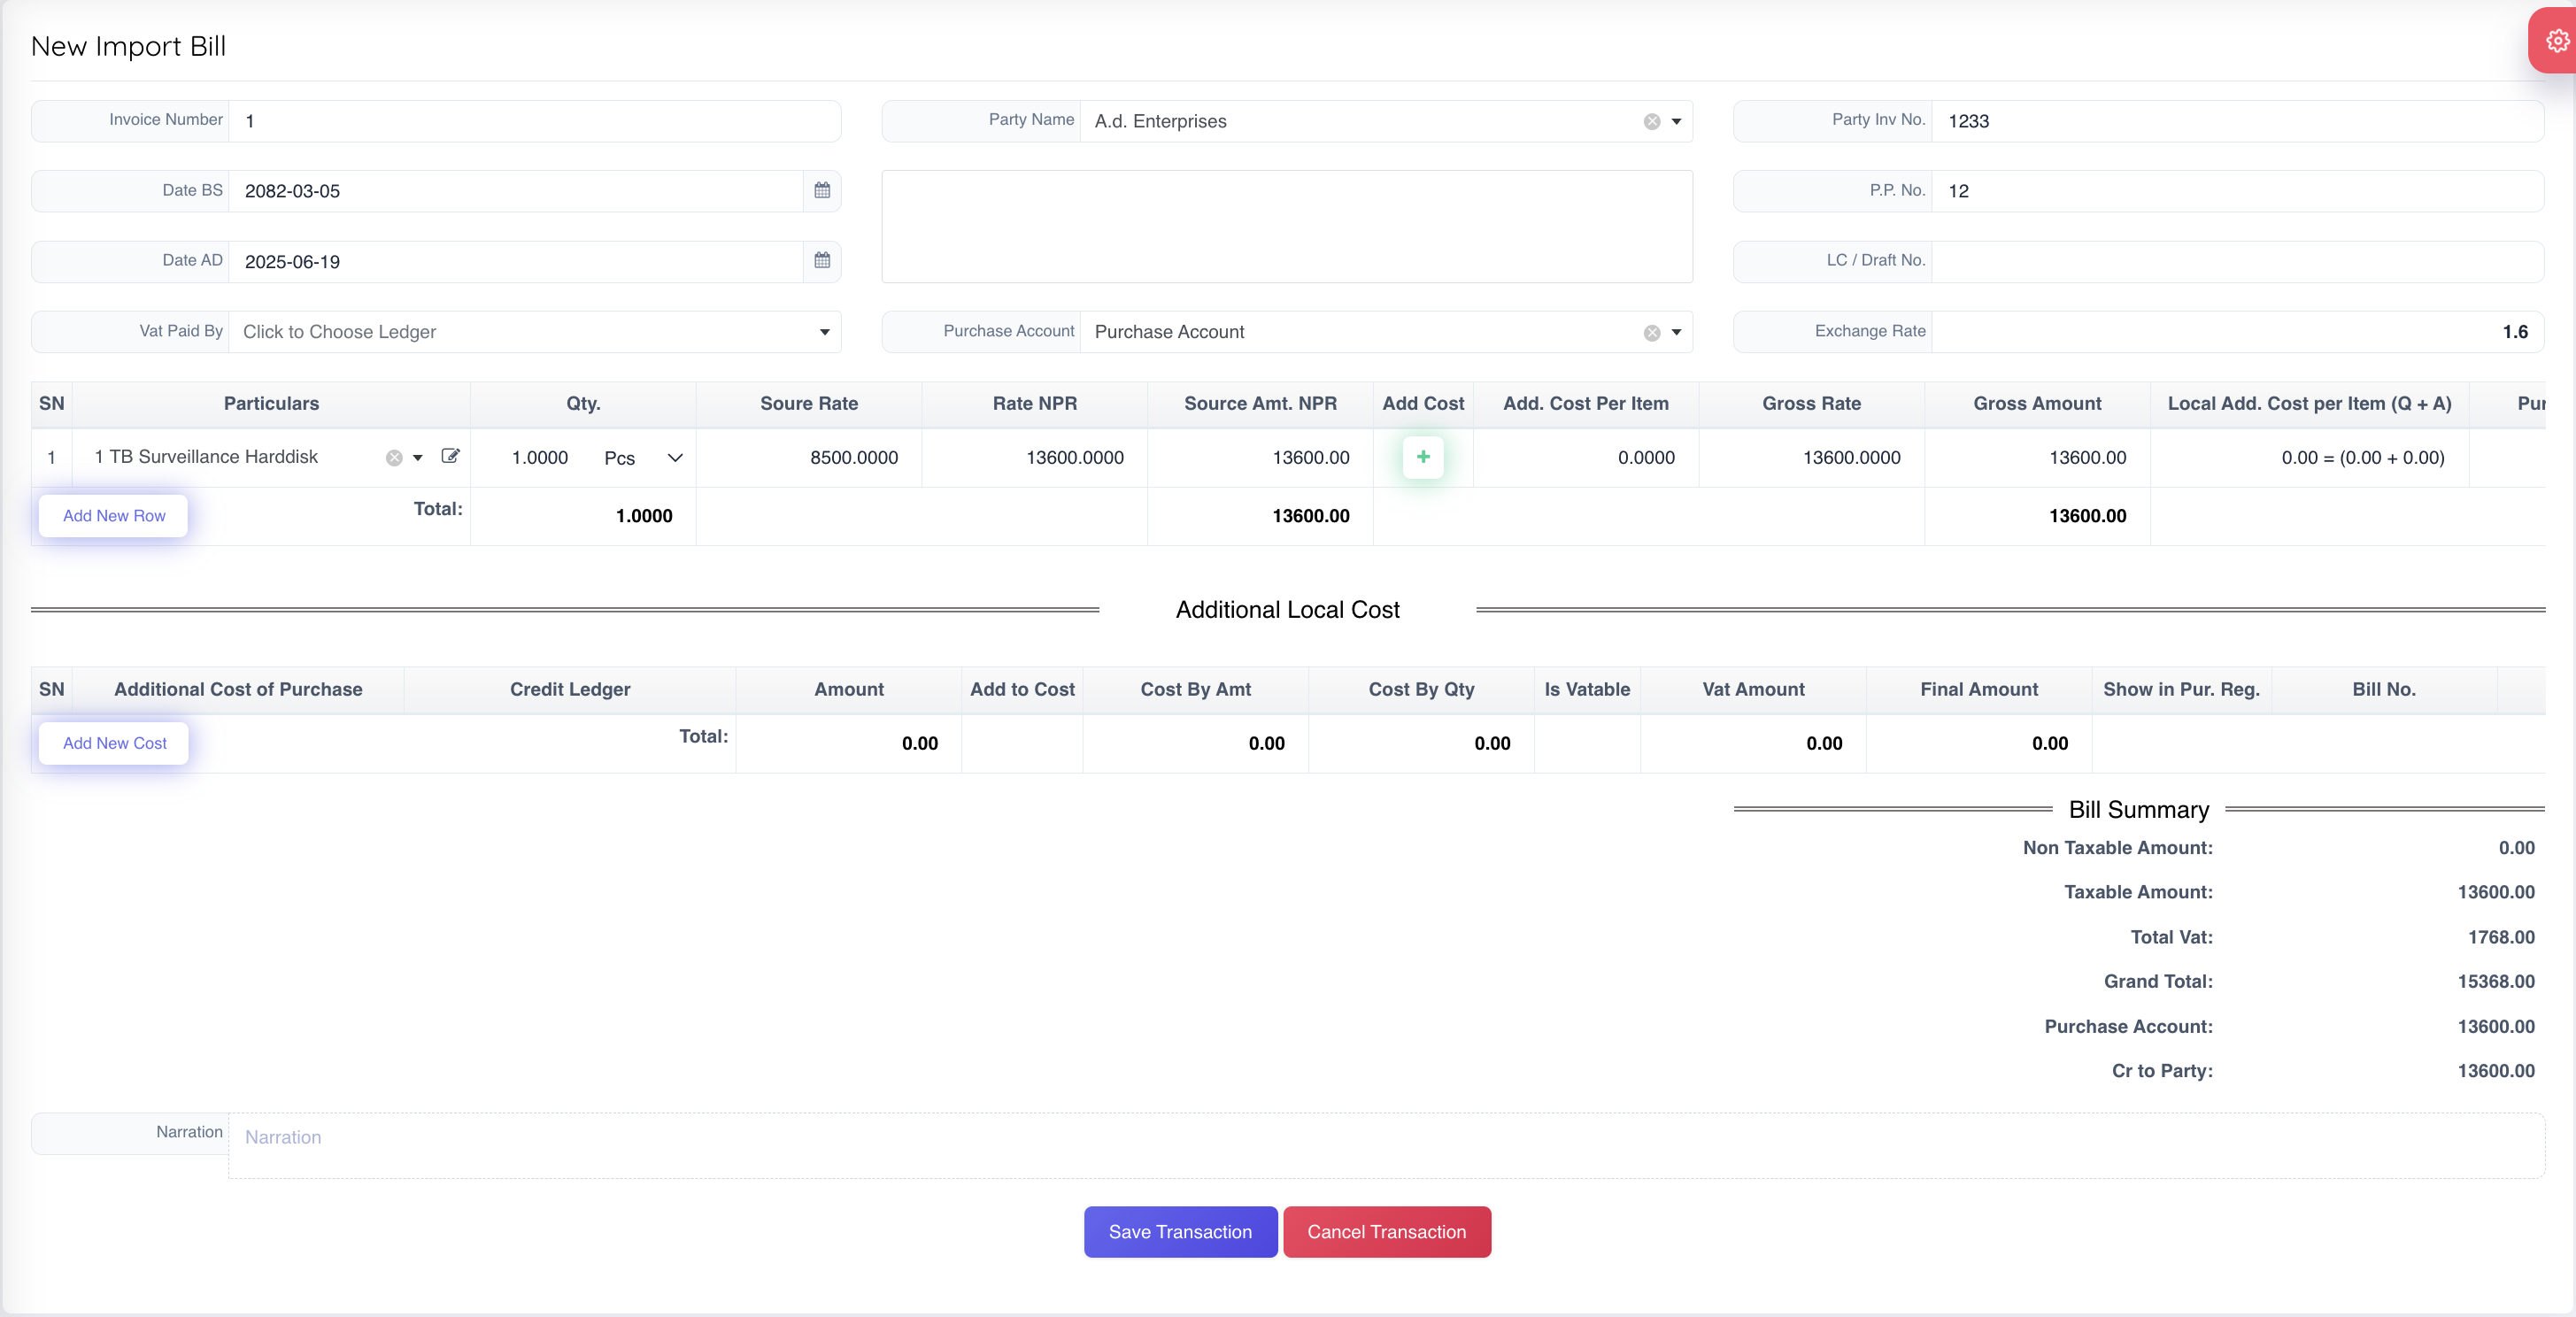2576x1317 pixels.
Task: Click the Exchange Rate input field
Action: 2236,332
